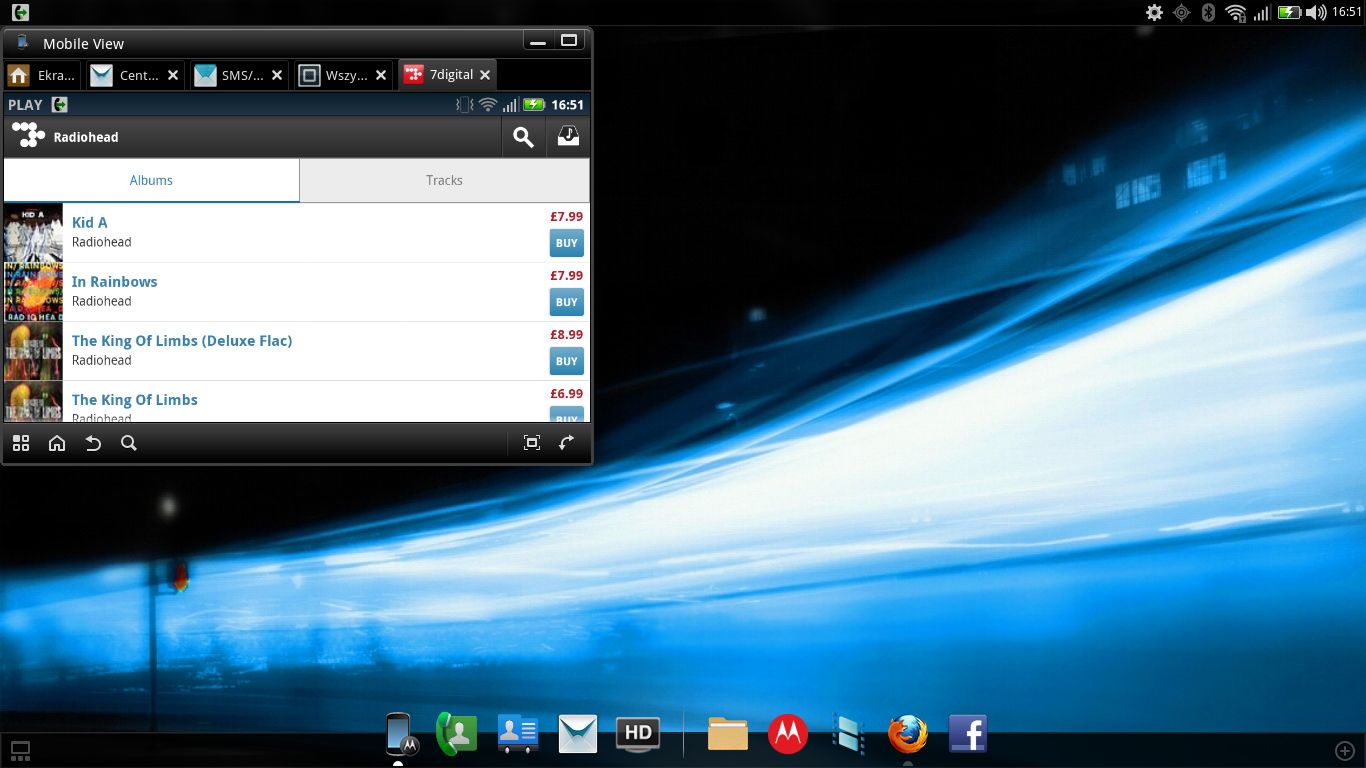Launch the video film strip dock icon
This screenshot has height=768, width=1366.
848,734
